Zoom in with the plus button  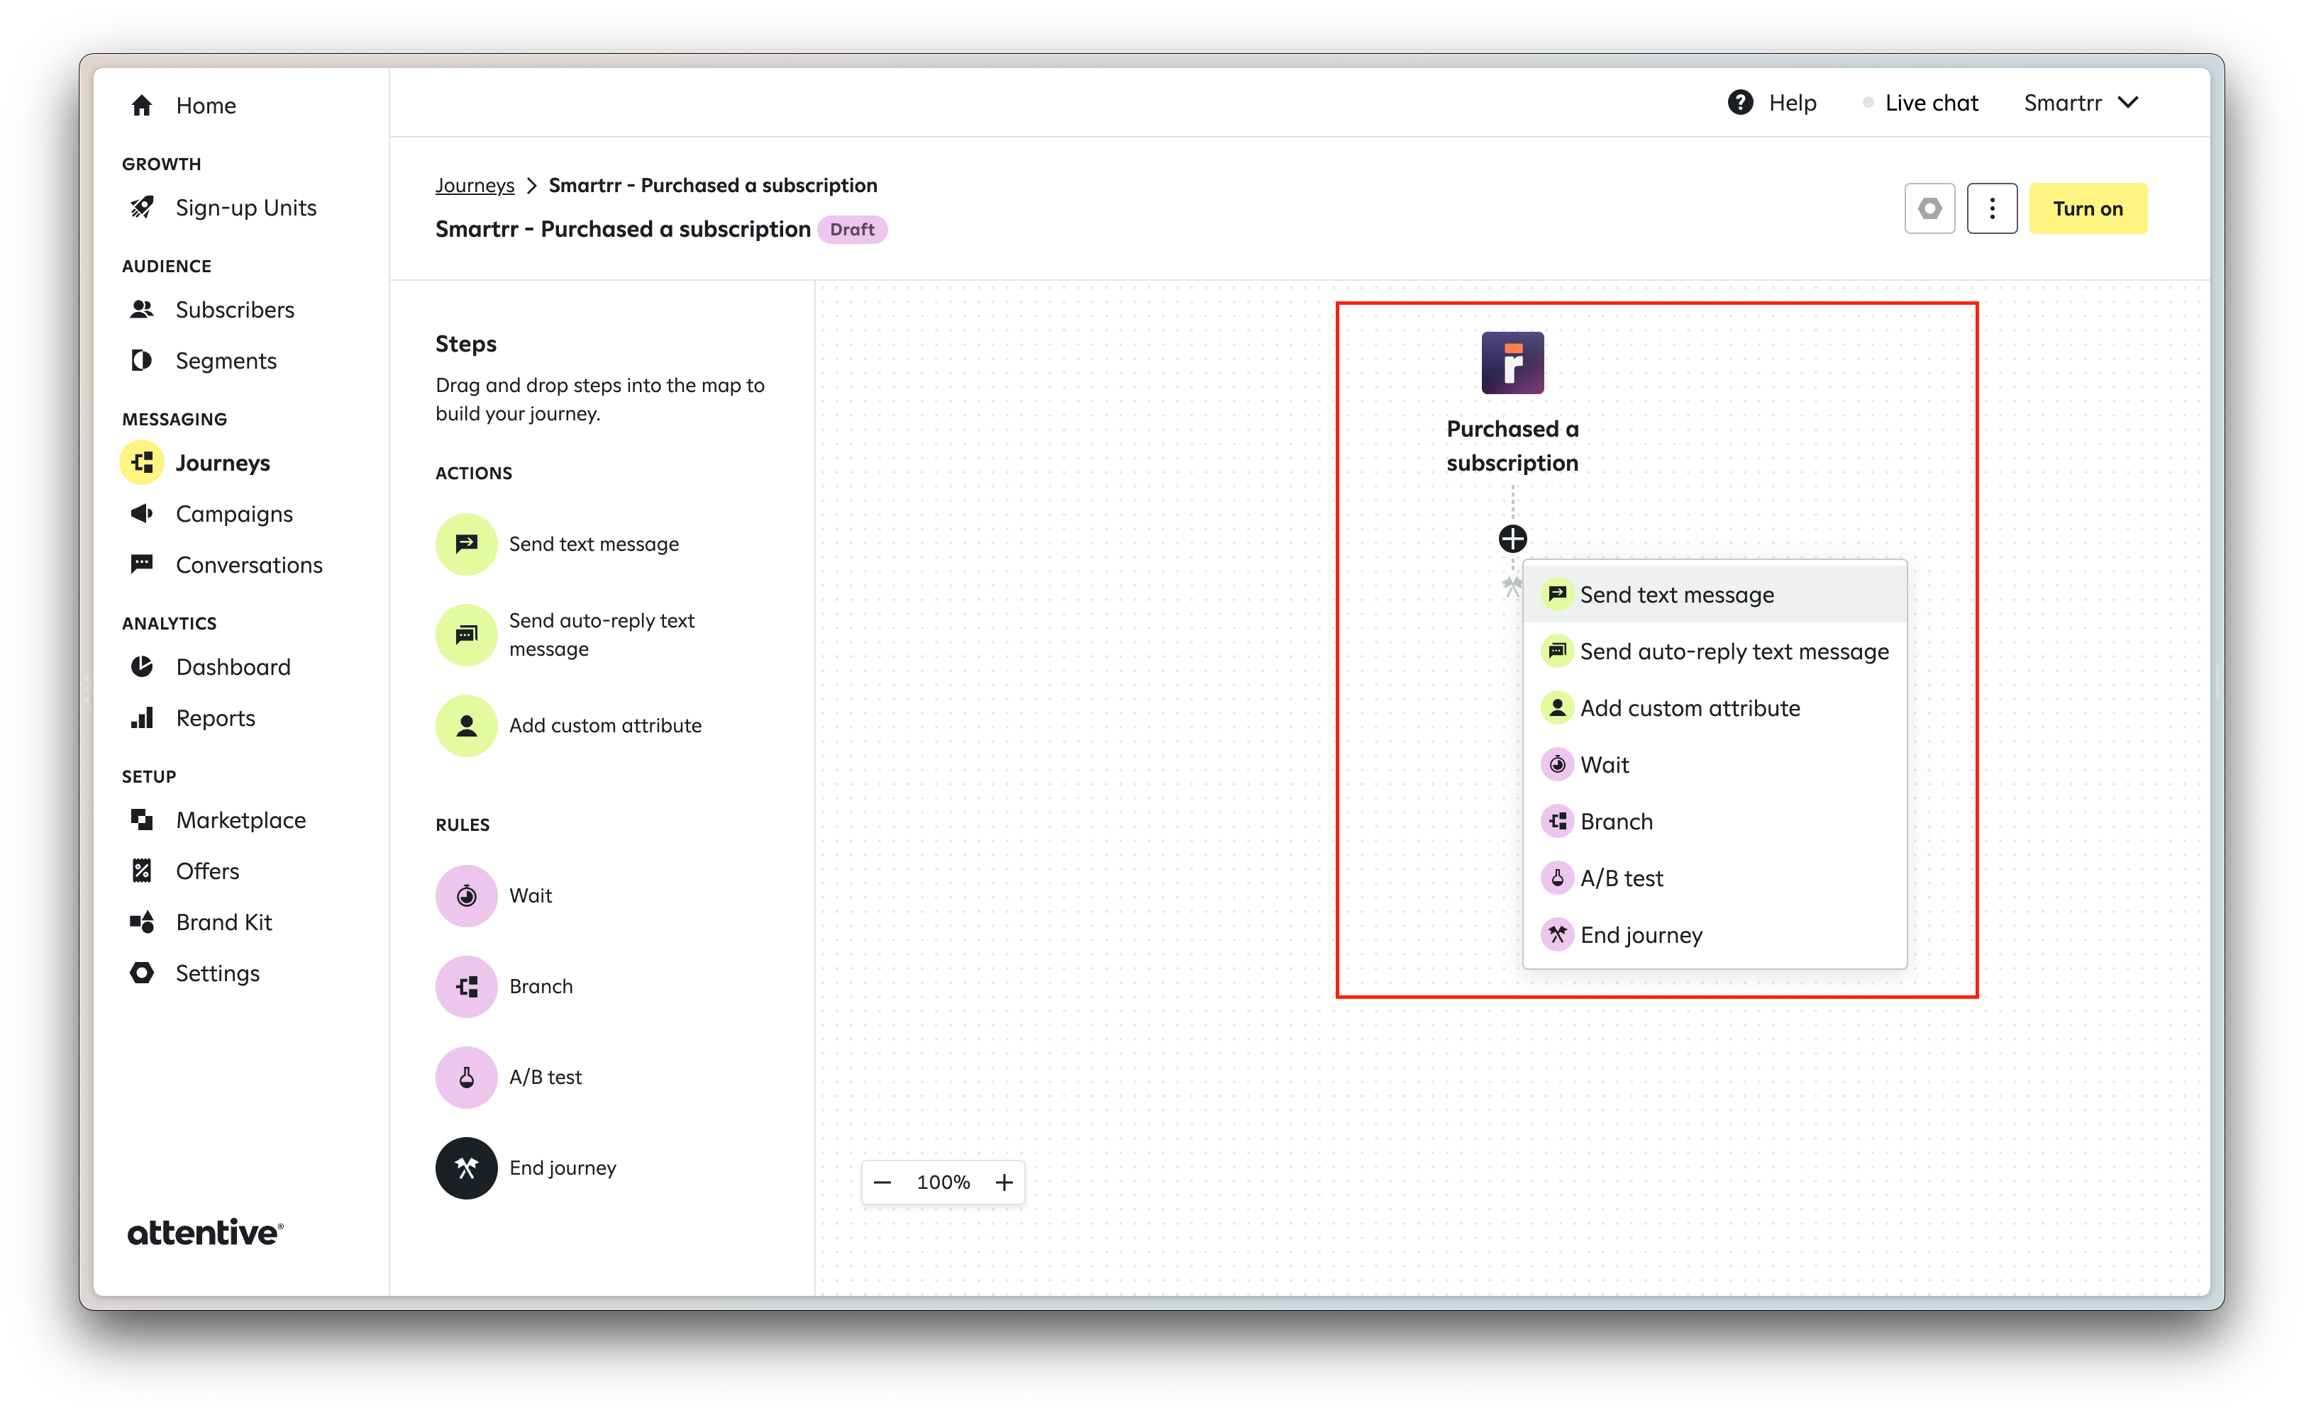click(1004, 1182)
